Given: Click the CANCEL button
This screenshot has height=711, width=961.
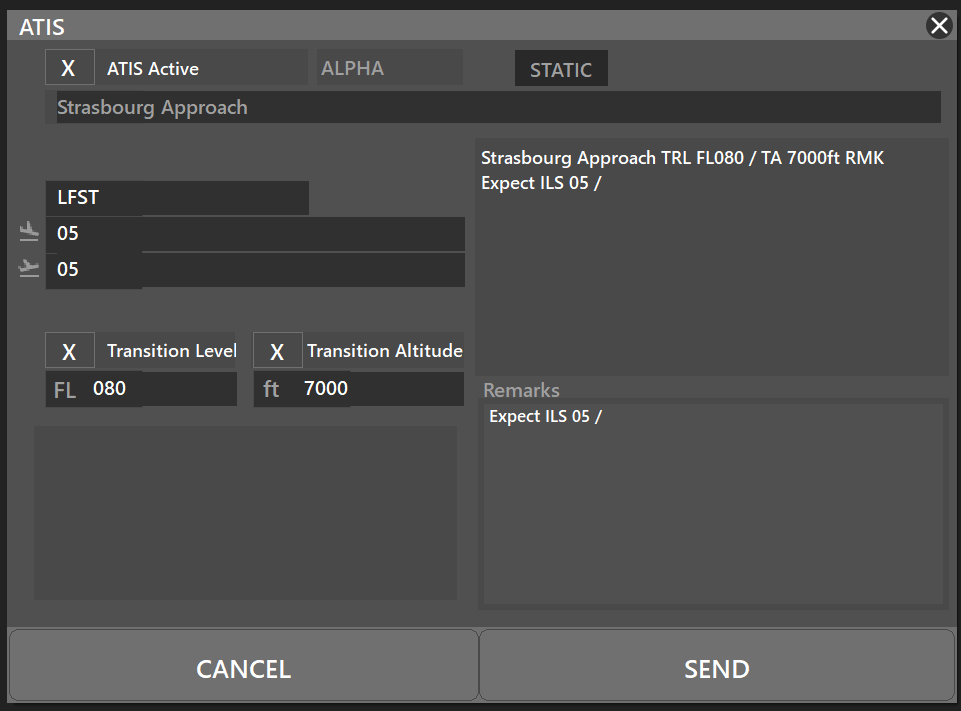Looking at the screenshot, I should (243, 666).
